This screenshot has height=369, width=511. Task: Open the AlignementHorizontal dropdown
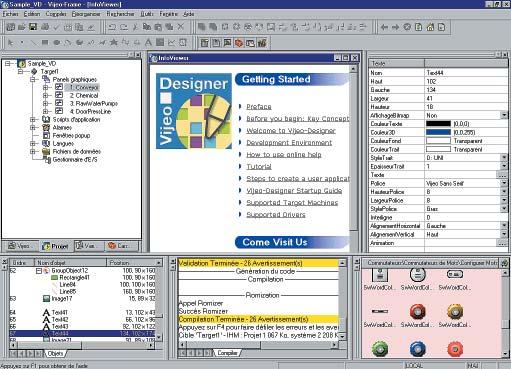(x=504, y=226)
